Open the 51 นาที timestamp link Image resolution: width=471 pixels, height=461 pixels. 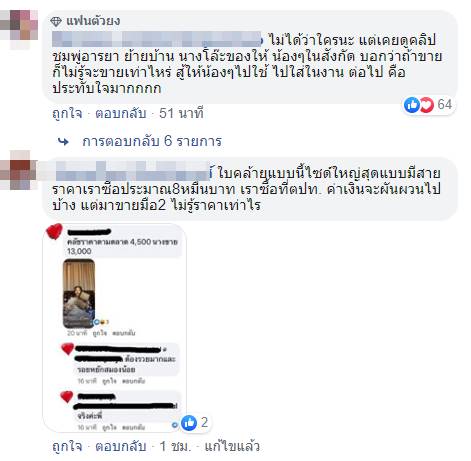tap(181, 113)
